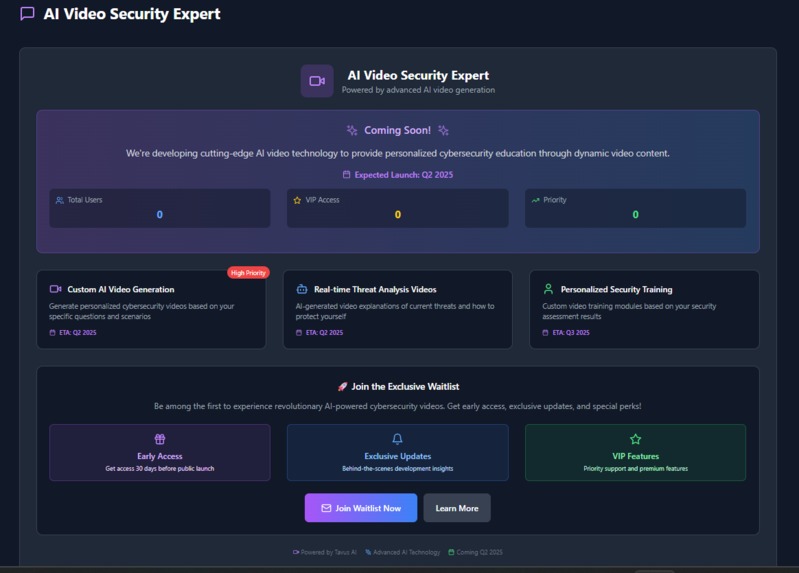This screenshot has width=799, height=573.
Task: Click the chat bubble icon in page header
Action: point(27,14)
